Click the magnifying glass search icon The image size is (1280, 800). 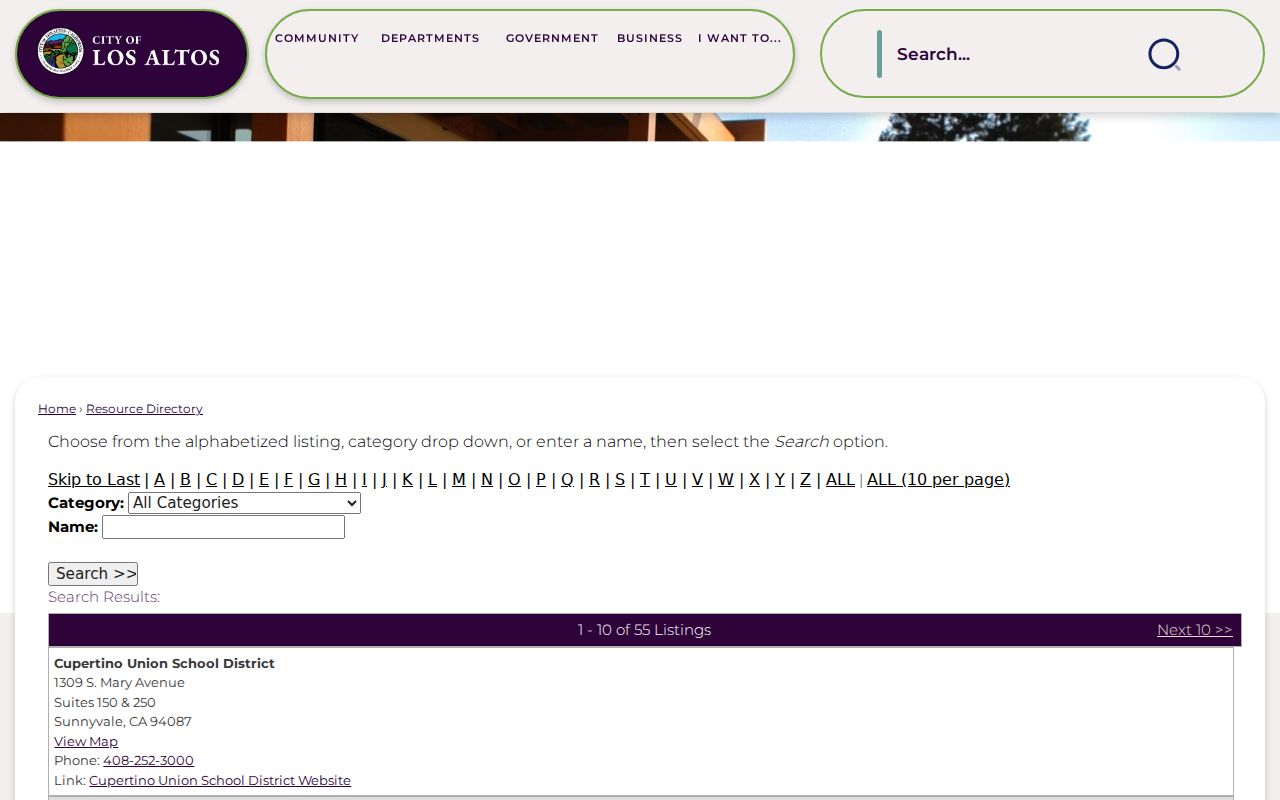click(x=1164, y=54)
